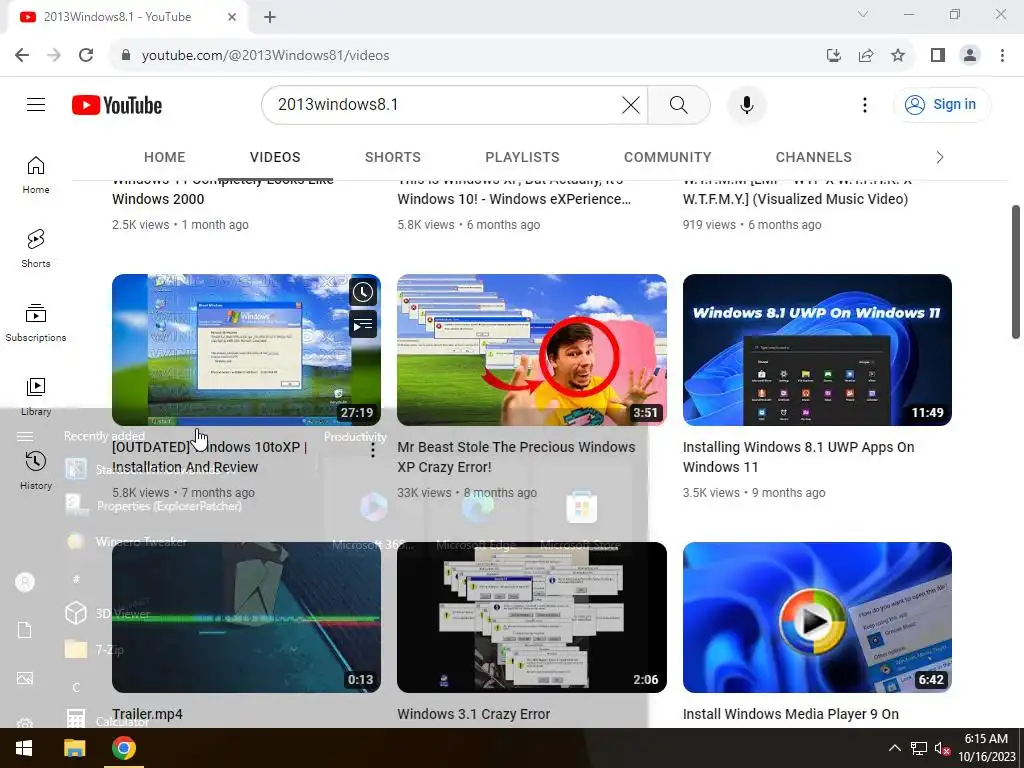The height and width of the screenshot is (768, 1024).
Task: Open Install Windows Media Player 9 title
Action: tap(791, 714)
